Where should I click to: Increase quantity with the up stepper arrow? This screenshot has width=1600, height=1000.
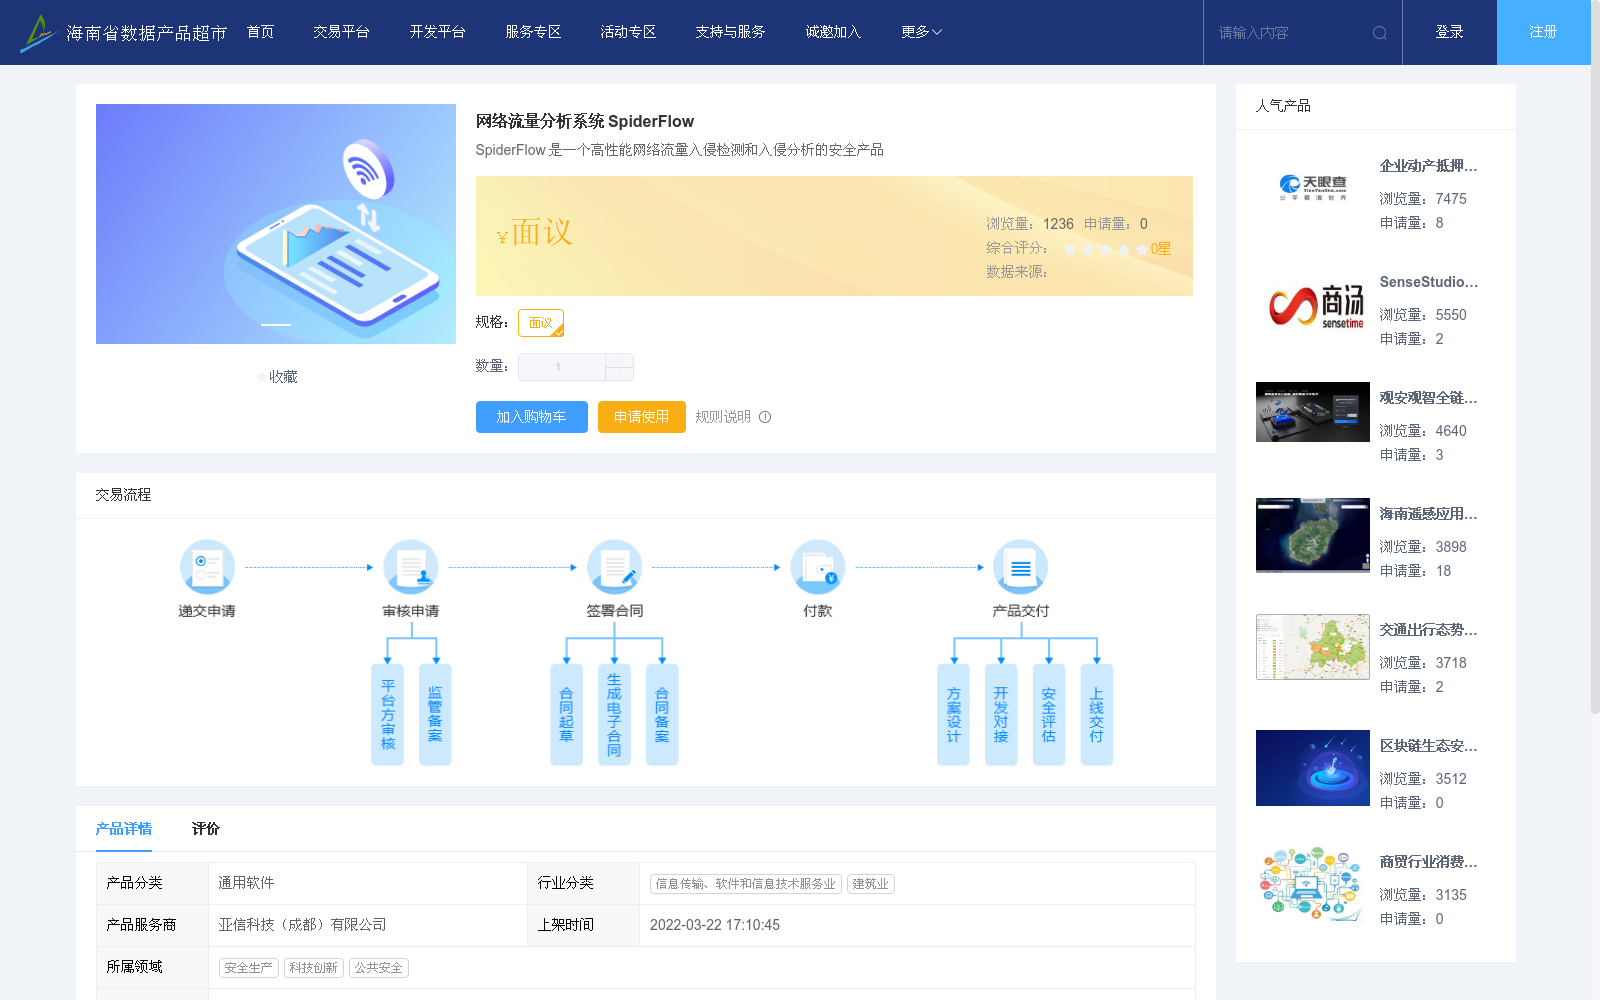(x=620, y=360)
